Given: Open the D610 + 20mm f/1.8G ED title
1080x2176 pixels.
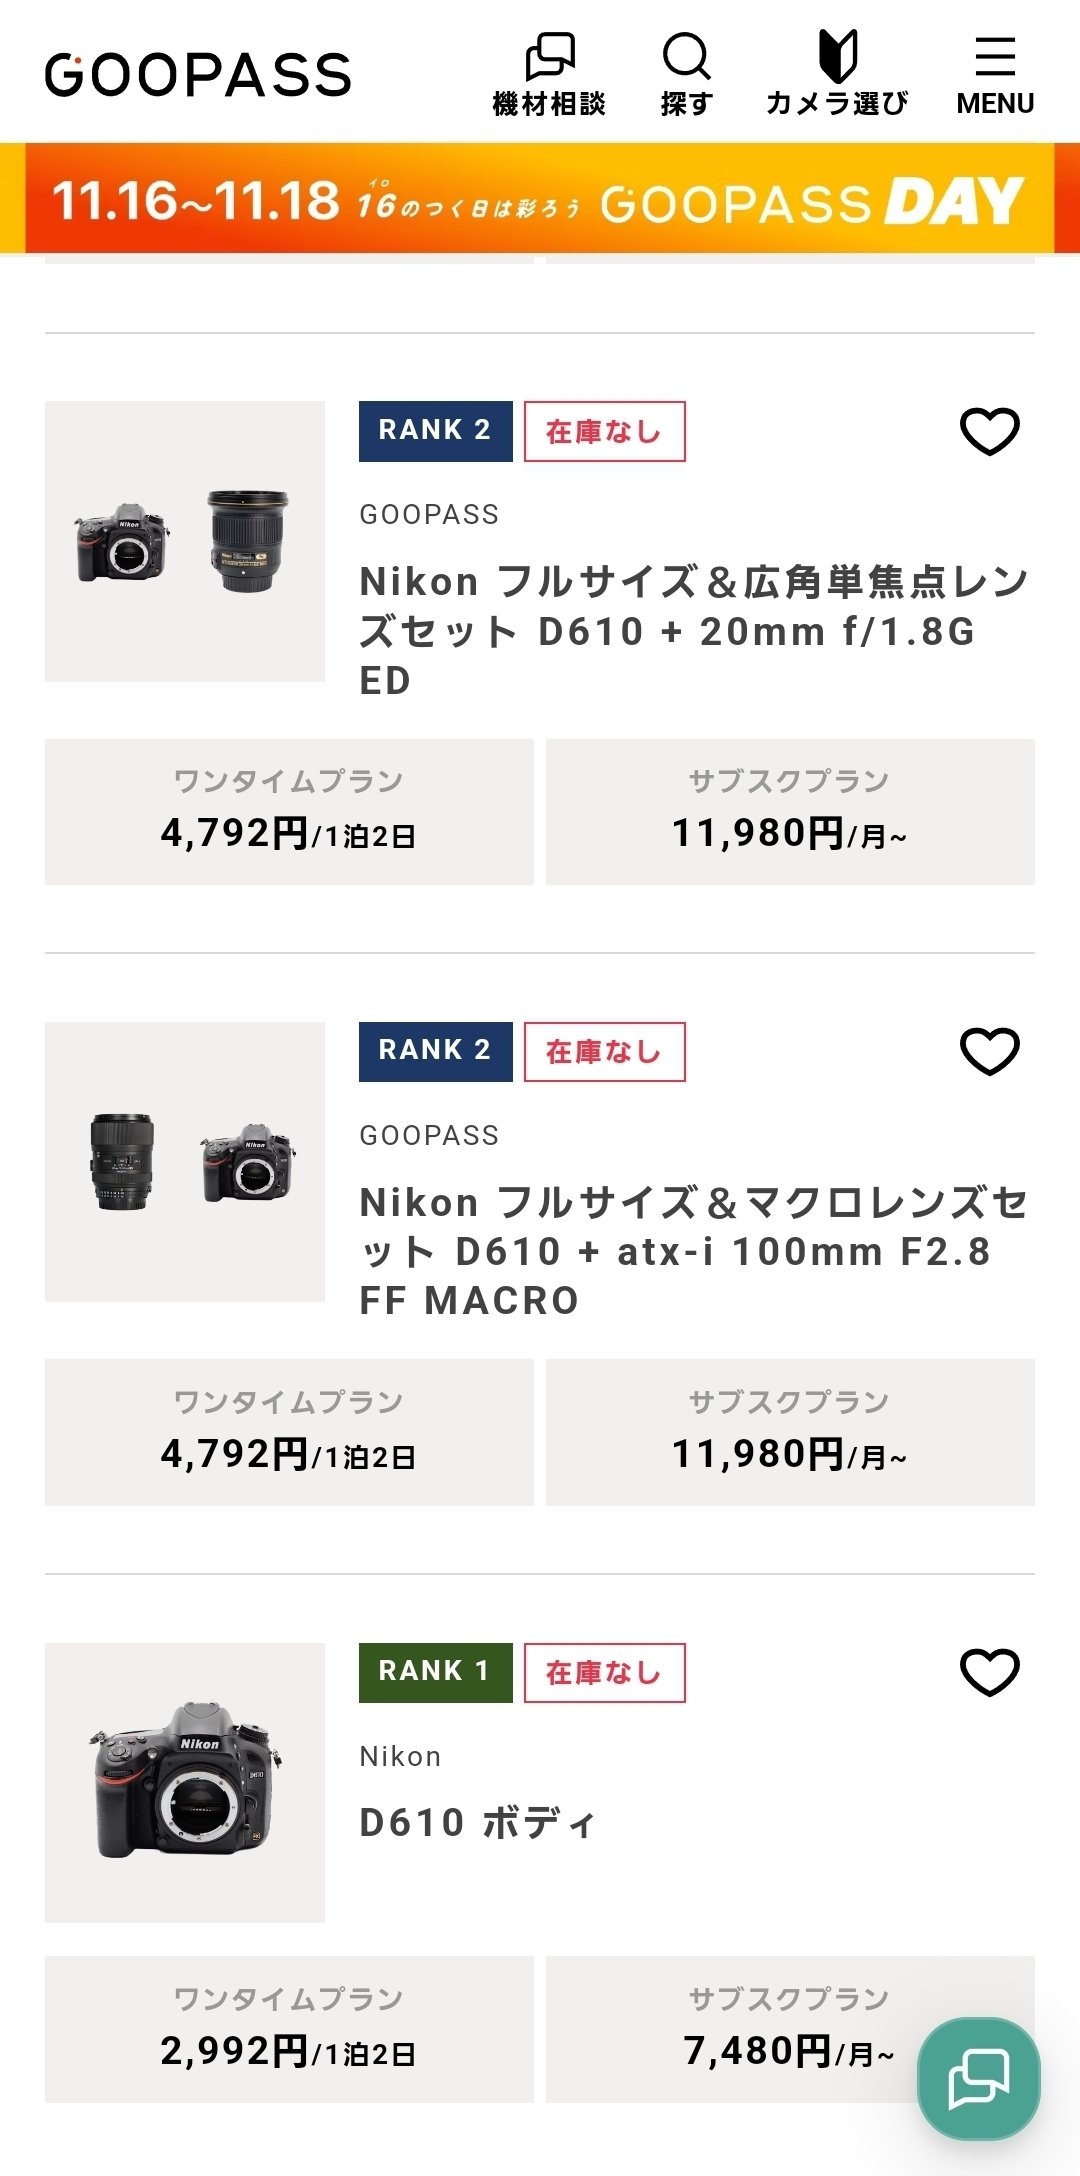Looking at the screenshot, I should click(690, 630).
